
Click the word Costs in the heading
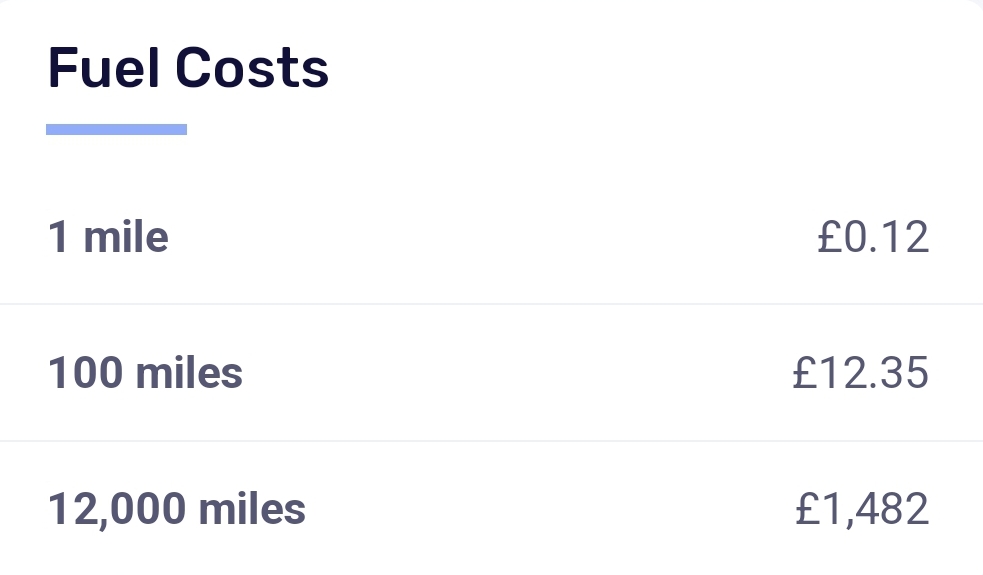coord(252,68)
